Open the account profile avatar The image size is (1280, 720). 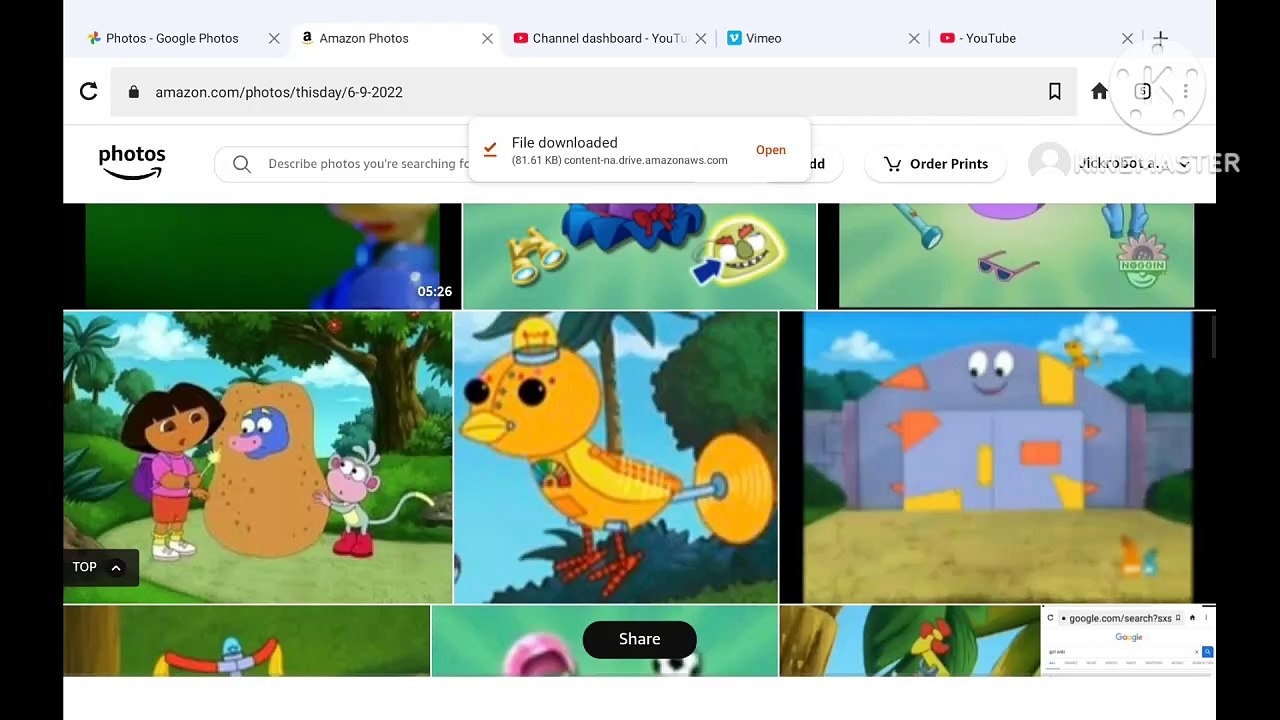click(x=1049, y=163)
